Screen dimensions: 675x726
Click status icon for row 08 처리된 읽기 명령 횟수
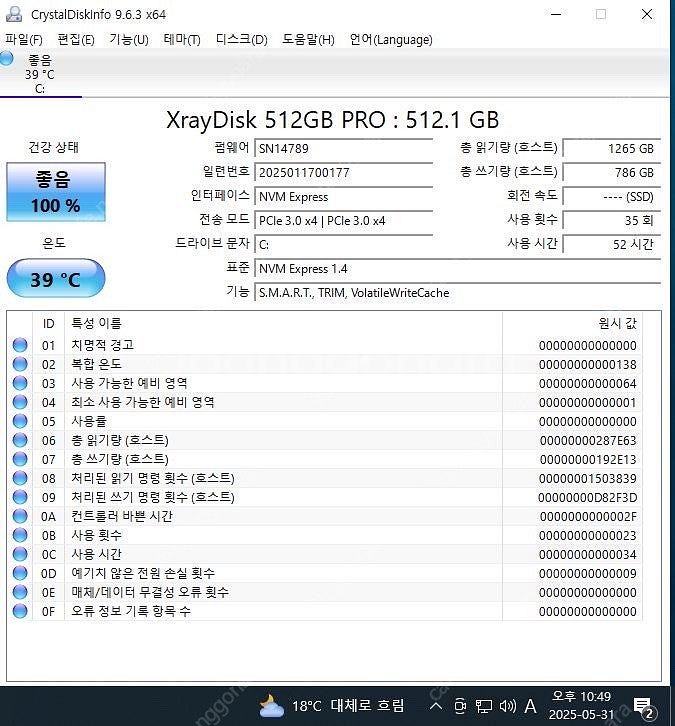point(20,478)
